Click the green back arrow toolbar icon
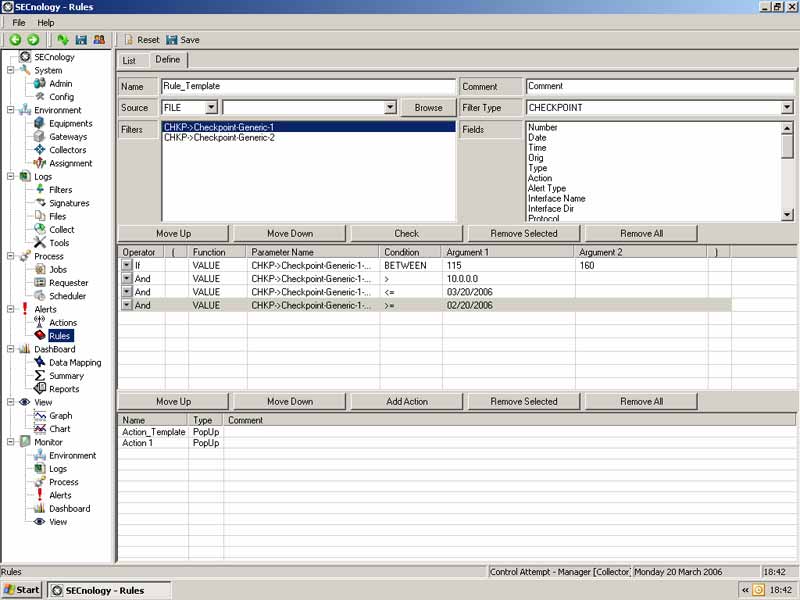Screen dimensions: 800x600 15,39
